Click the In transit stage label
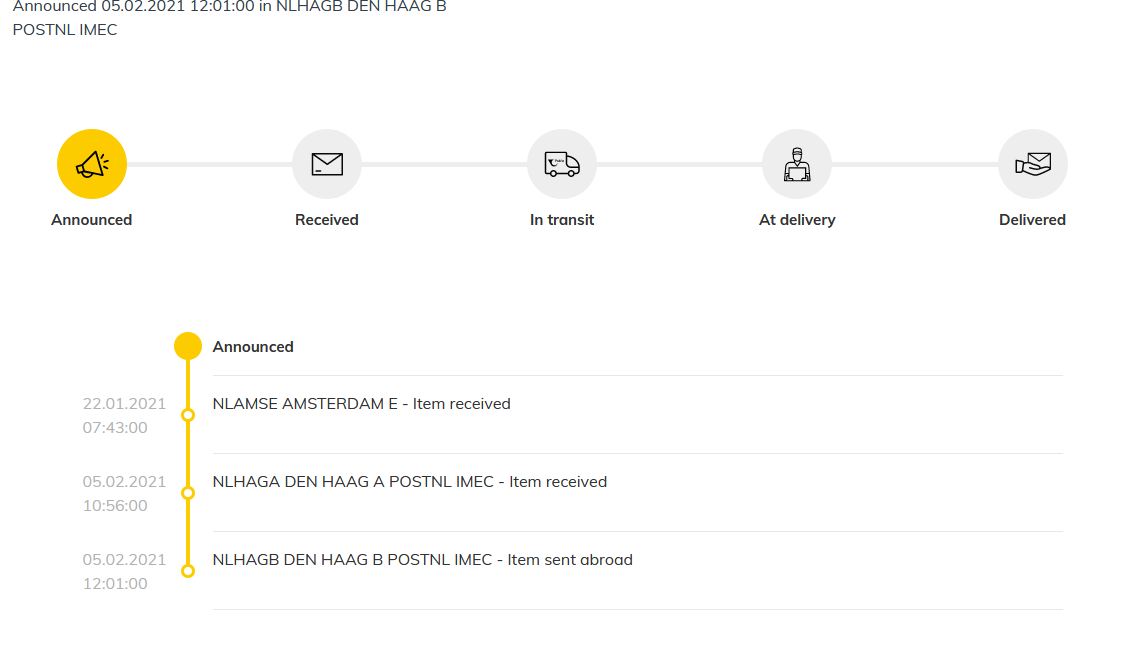 point(562,220)
